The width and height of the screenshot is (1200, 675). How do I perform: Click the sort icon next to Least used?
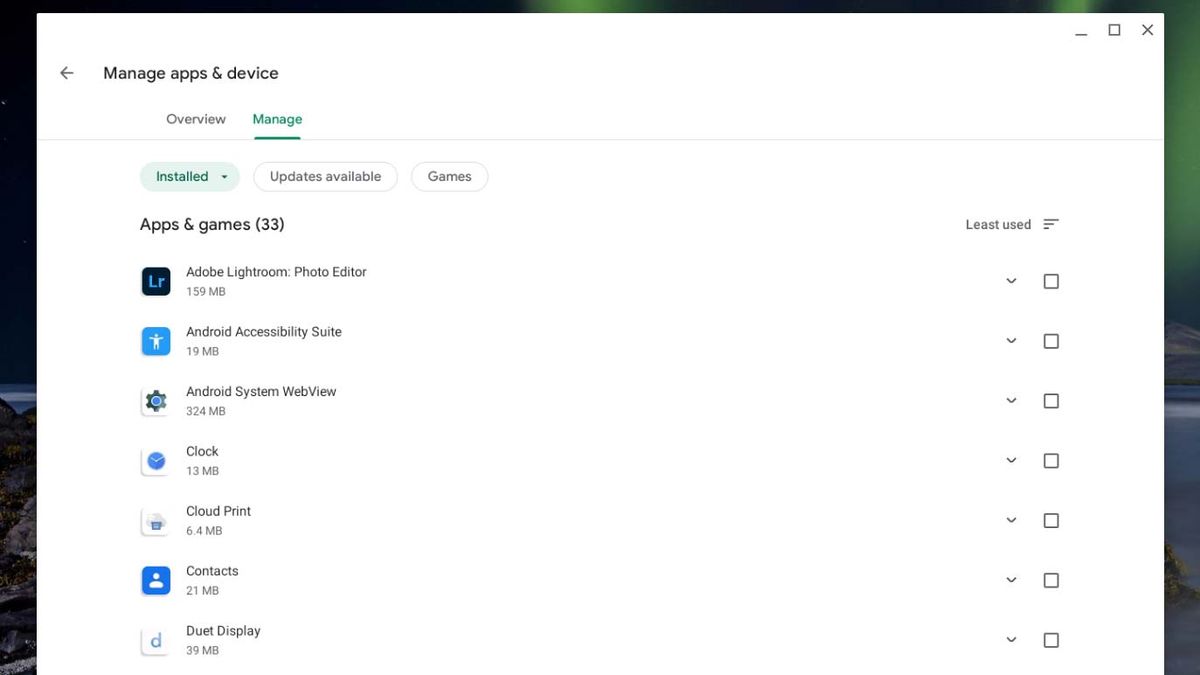coord(1050,224)
